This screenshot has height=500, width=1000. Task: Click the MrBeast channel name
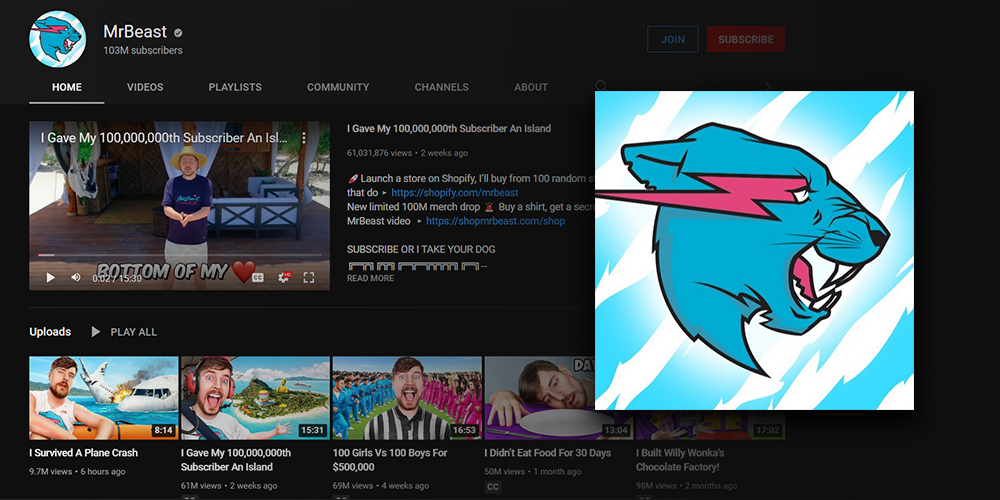[x=135, y=31]
